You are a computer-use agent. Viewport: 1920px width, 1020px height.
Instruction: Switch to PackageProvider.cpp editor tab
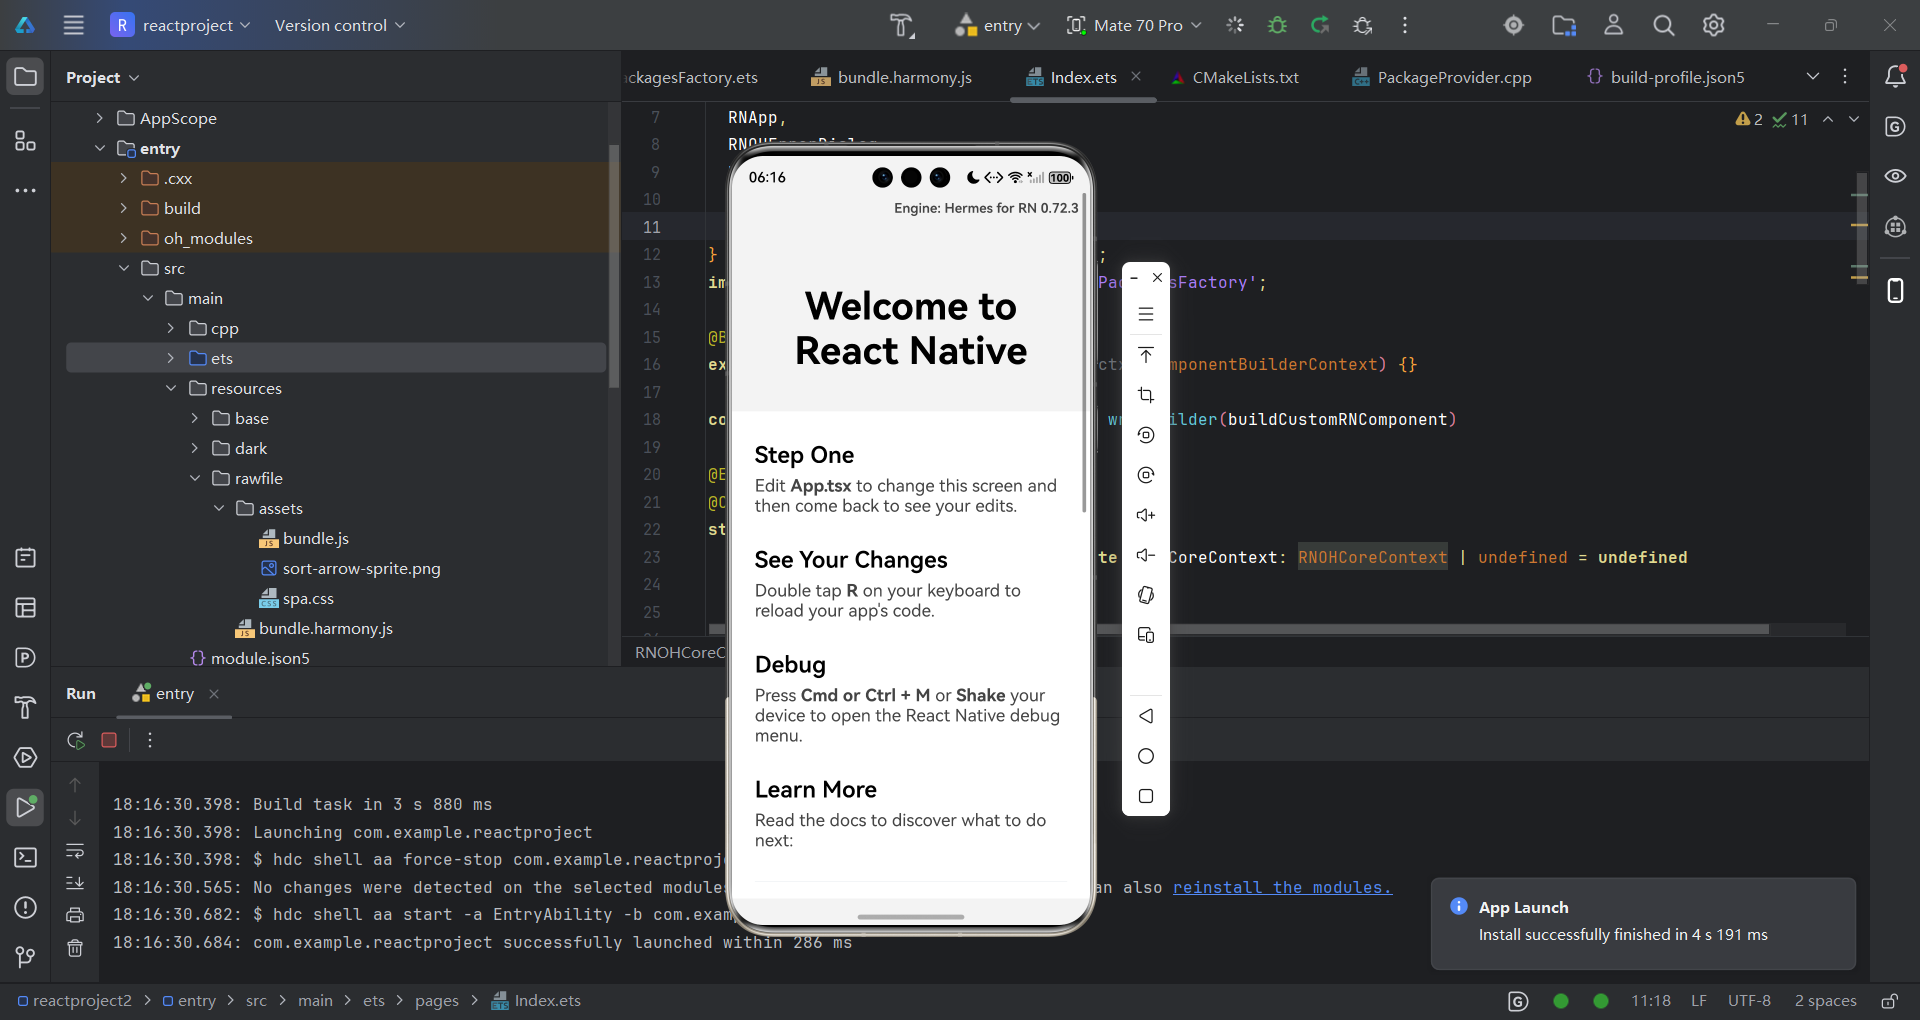(1441, 77)
